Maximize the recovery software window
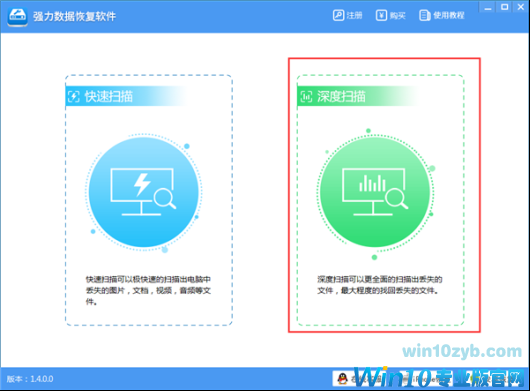 [504, 7]
